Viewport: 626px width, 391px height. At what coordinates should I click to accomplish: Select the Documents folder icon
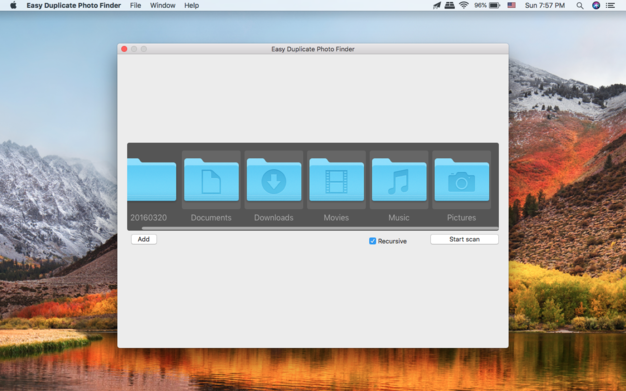pos(211,180)
